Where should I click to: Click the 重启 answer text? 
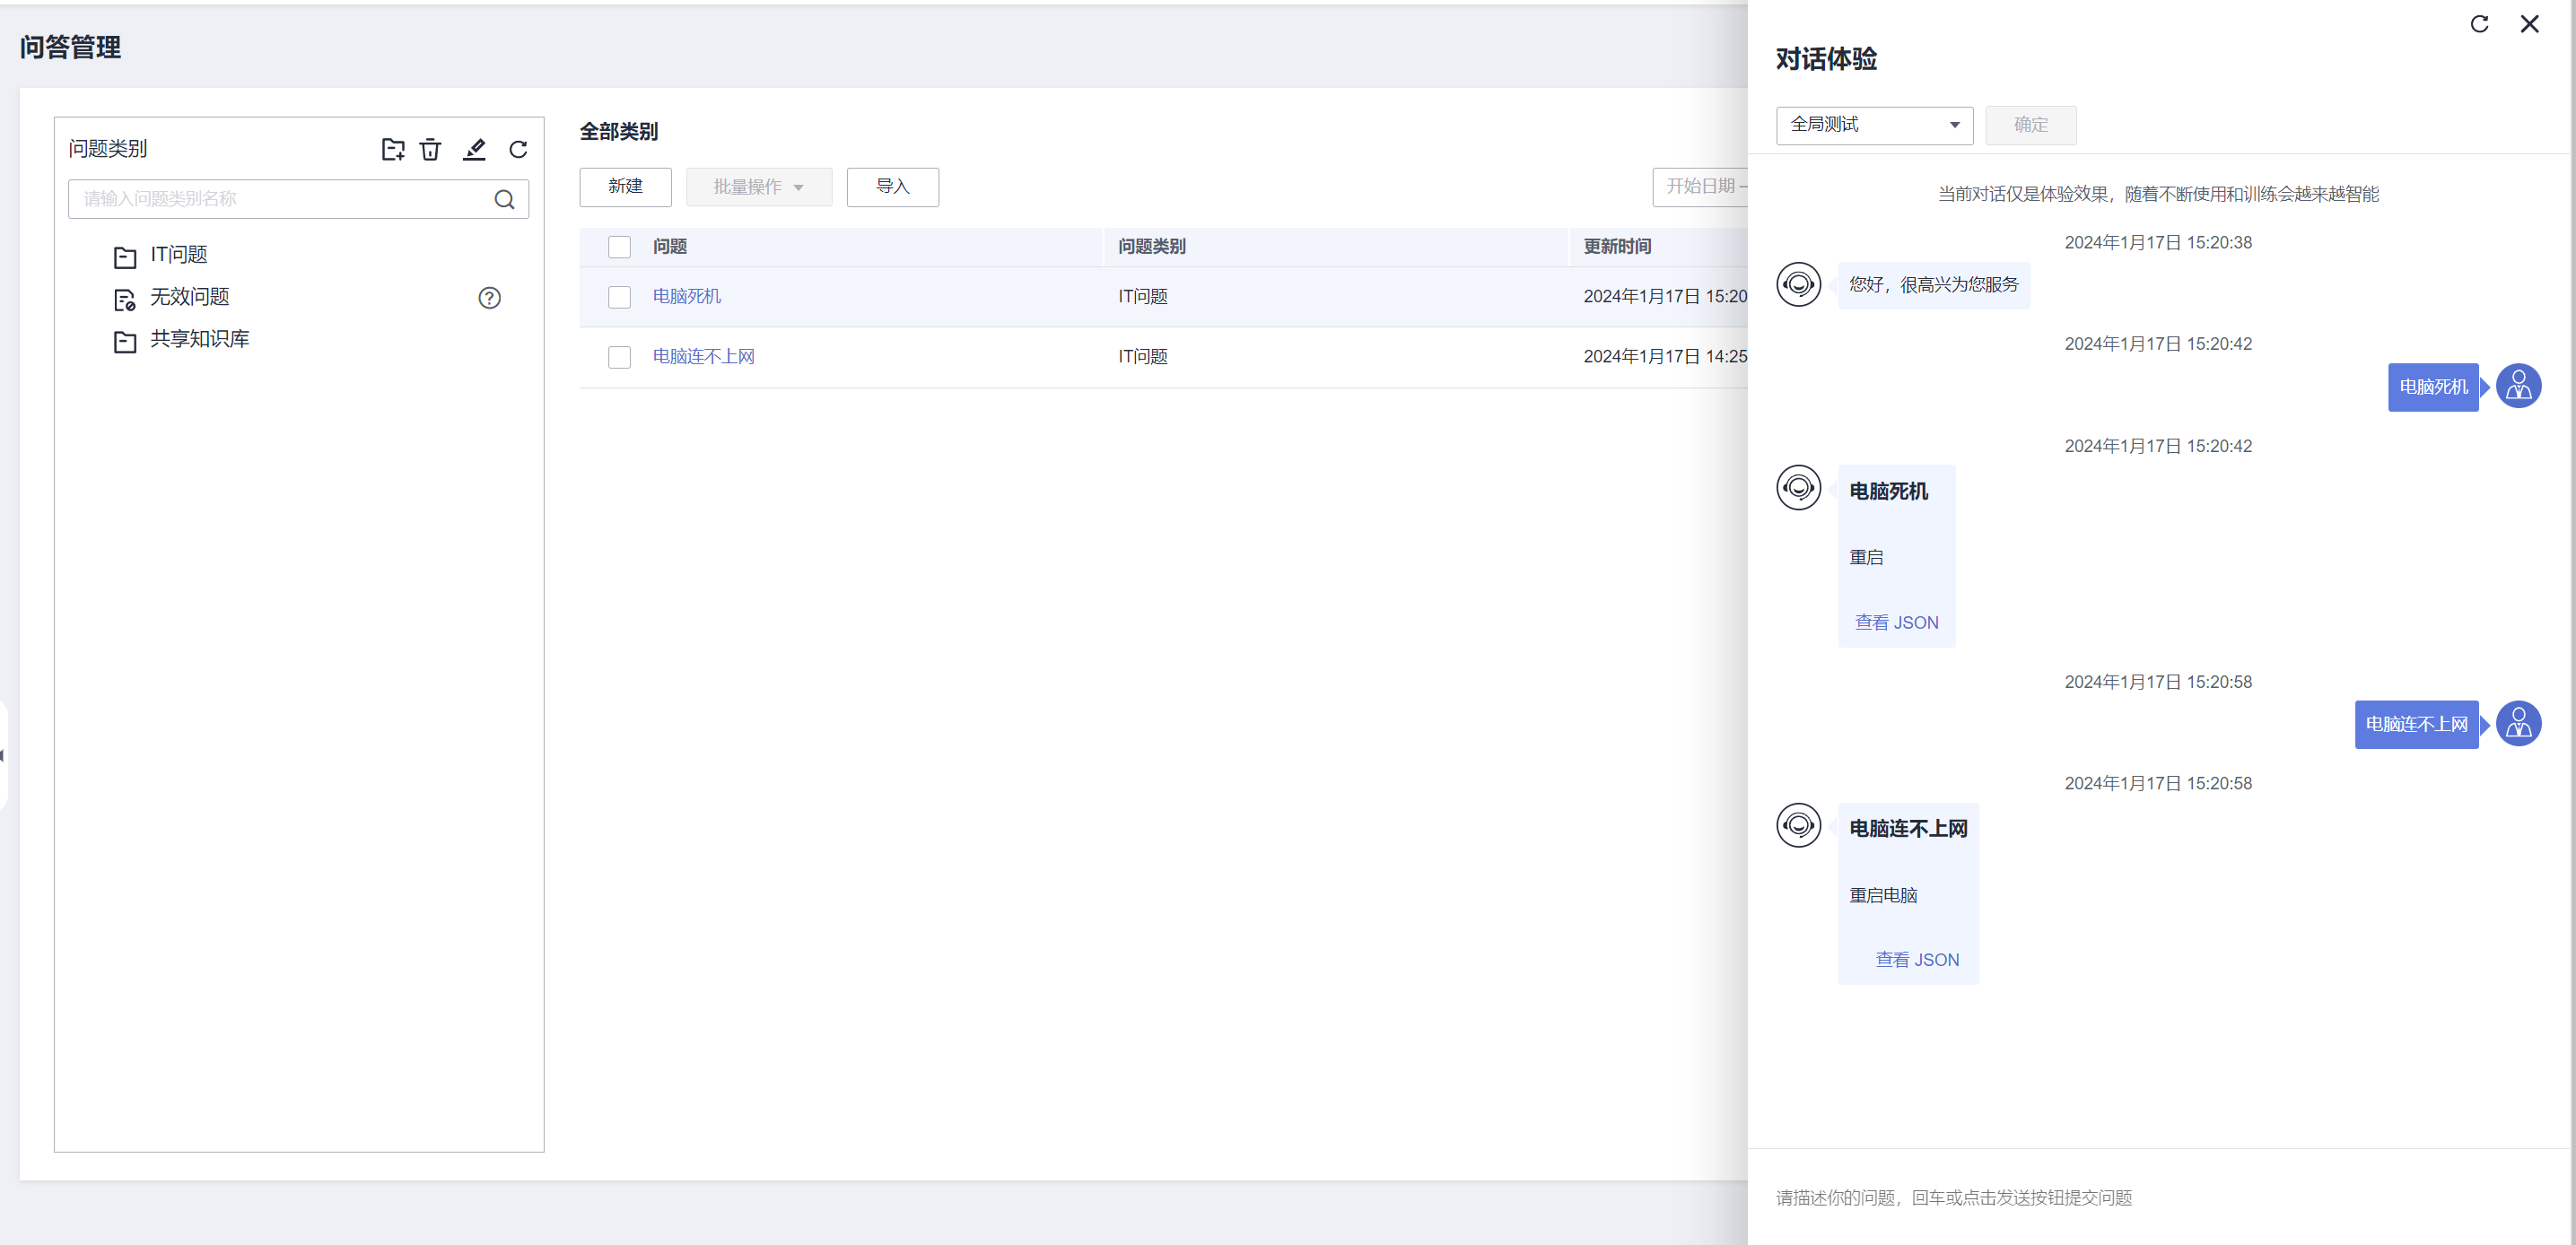pyautogui.click(x=1866, y=557)
